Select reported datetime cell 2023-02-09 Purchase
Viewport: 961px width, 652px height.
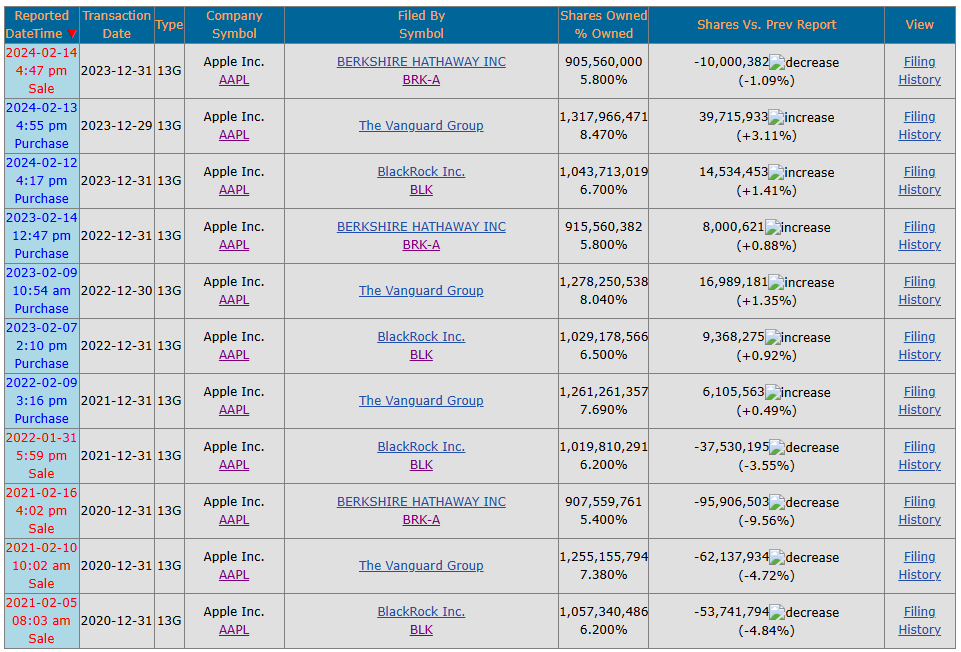click(x=42, y=290)
